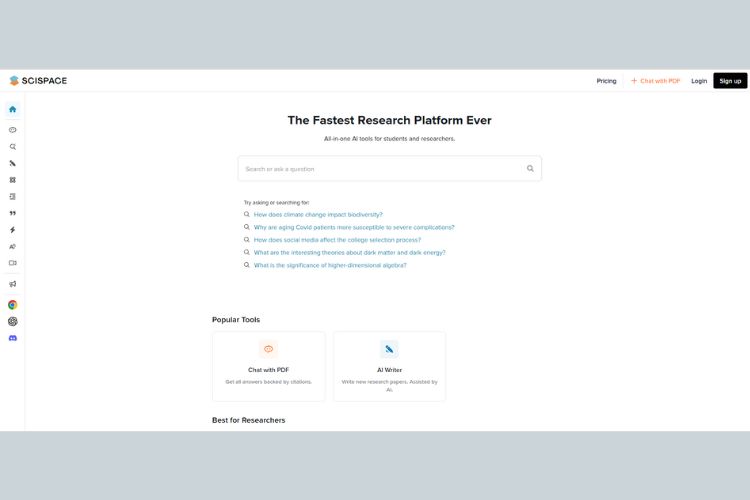The height and width of the screenshot is (500, 750).
Task: Open the Discord icon in sidebar
Action: click(x=12, y=338)
